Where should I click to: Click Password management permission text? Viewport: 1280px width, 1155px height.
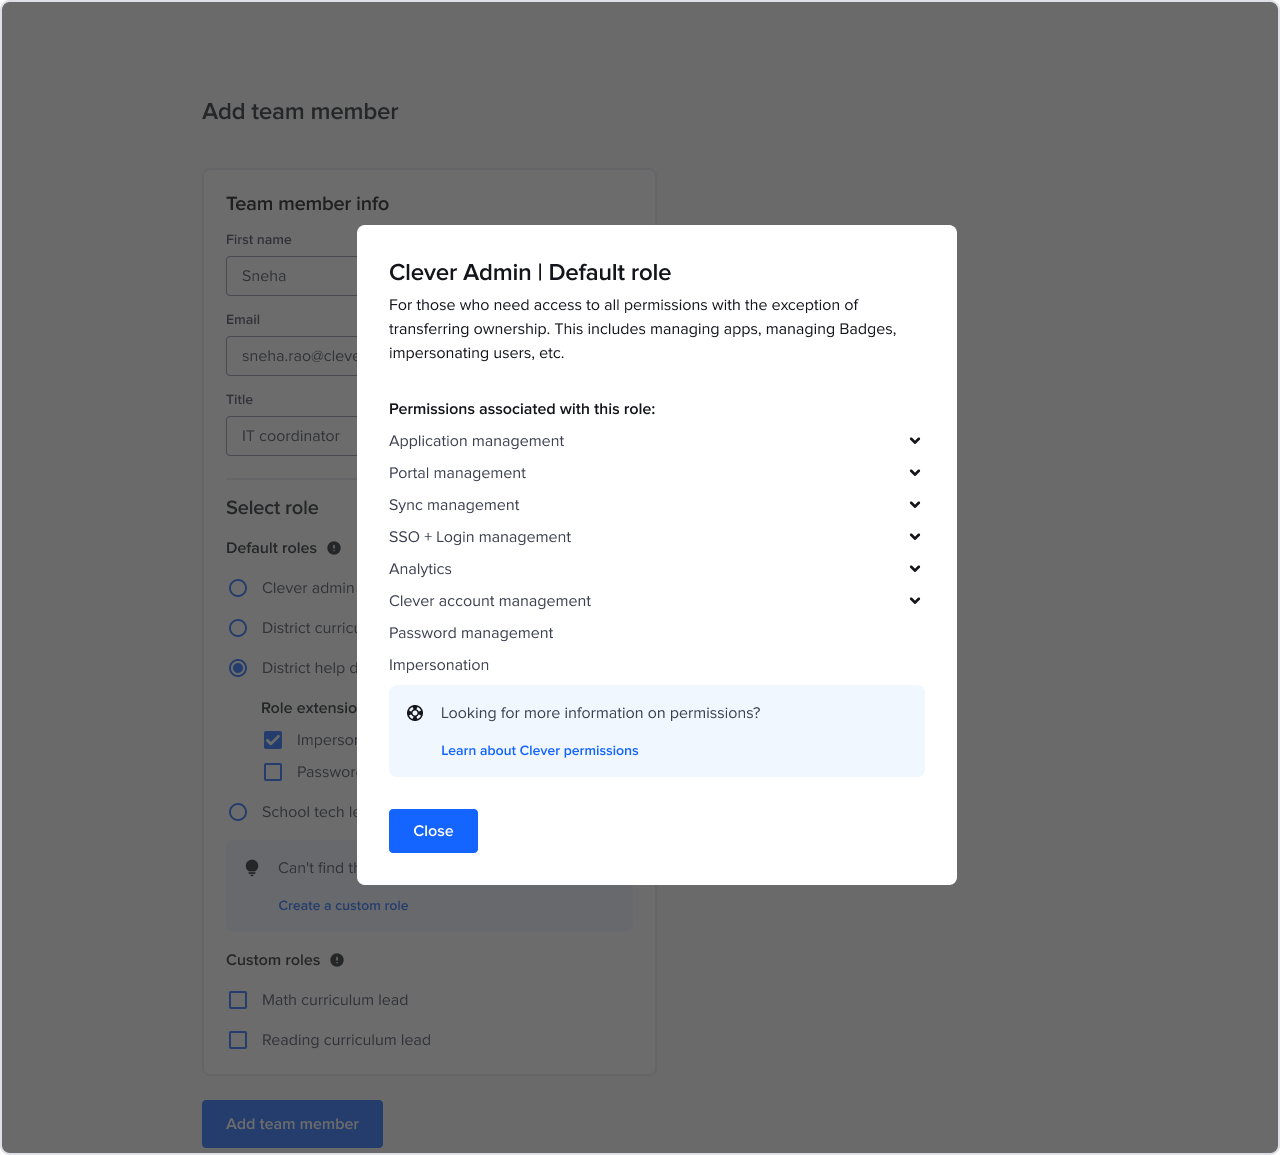click(x=471, y=633)
